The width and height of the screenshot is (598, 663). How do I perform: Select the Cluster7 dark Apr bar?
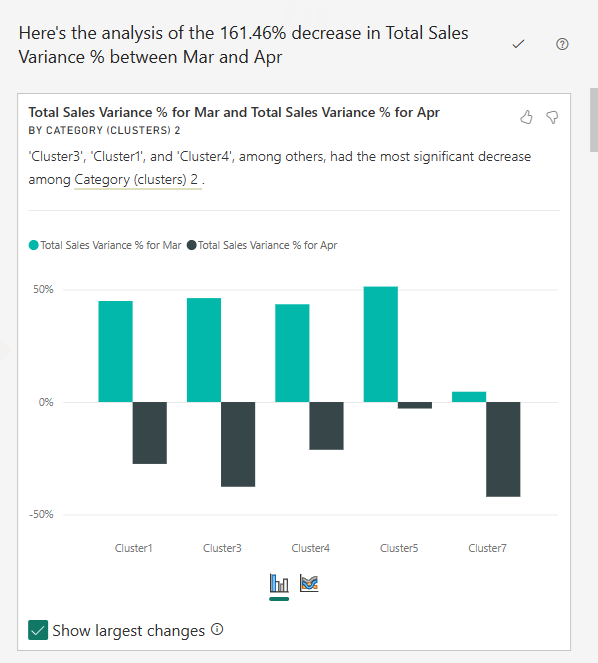[503, 449]
